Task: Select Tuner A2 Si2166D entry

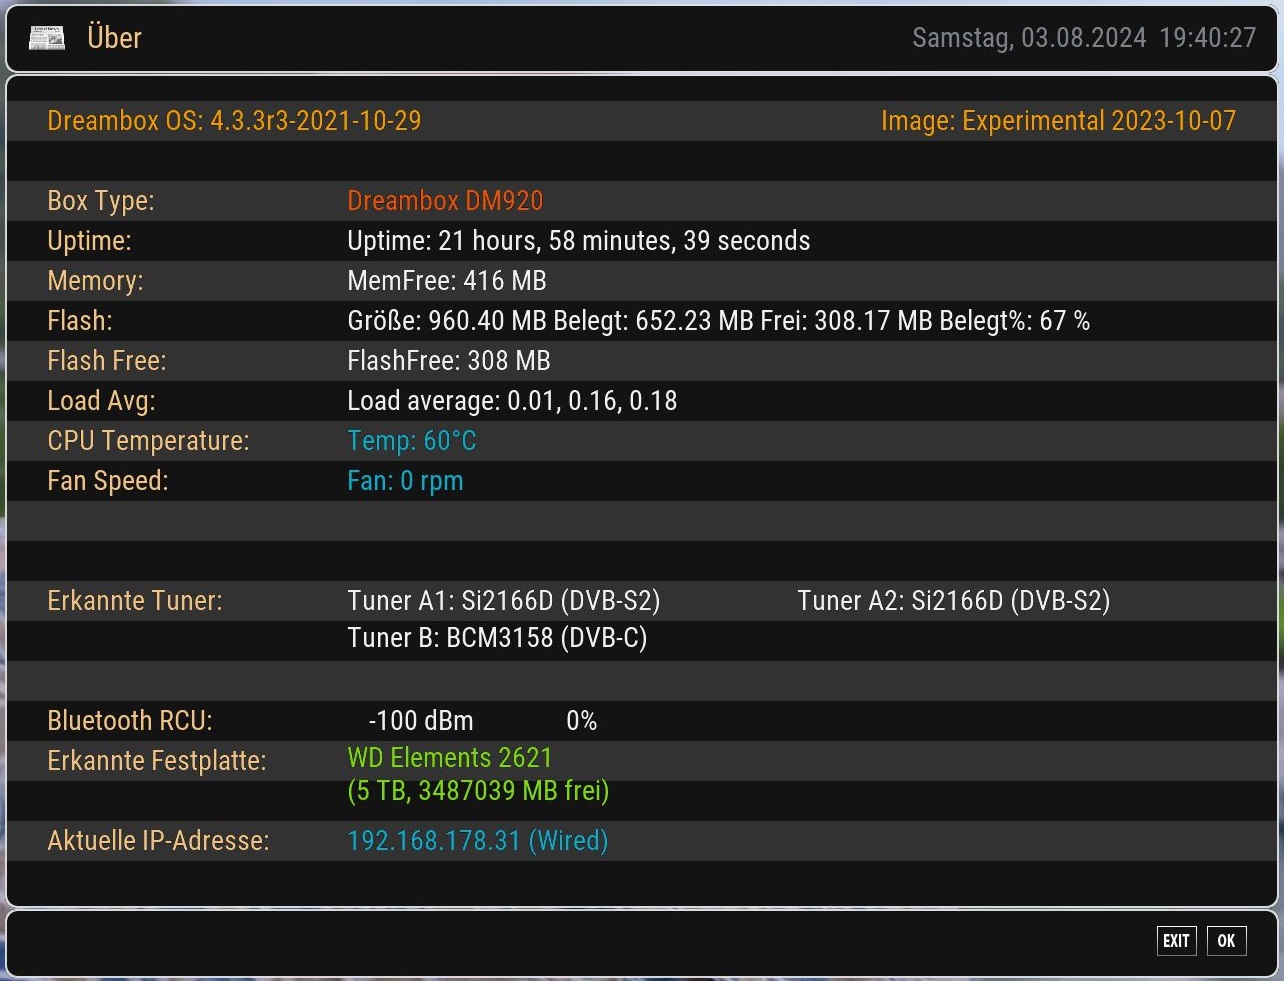Action: click(x=953, y=601)
